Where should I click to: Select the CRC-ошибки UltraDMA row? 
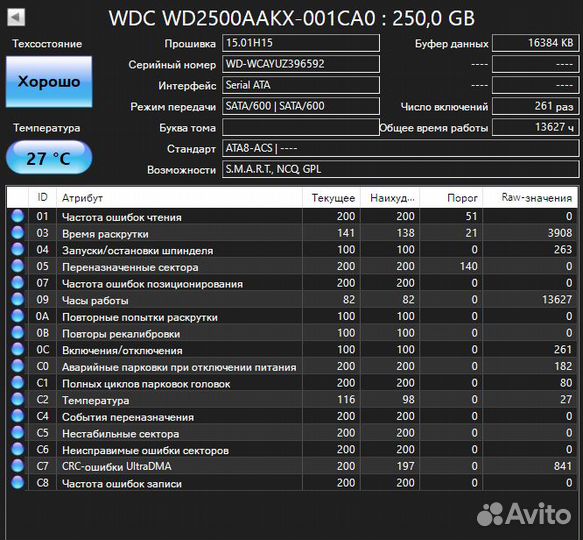click(292, 466)
